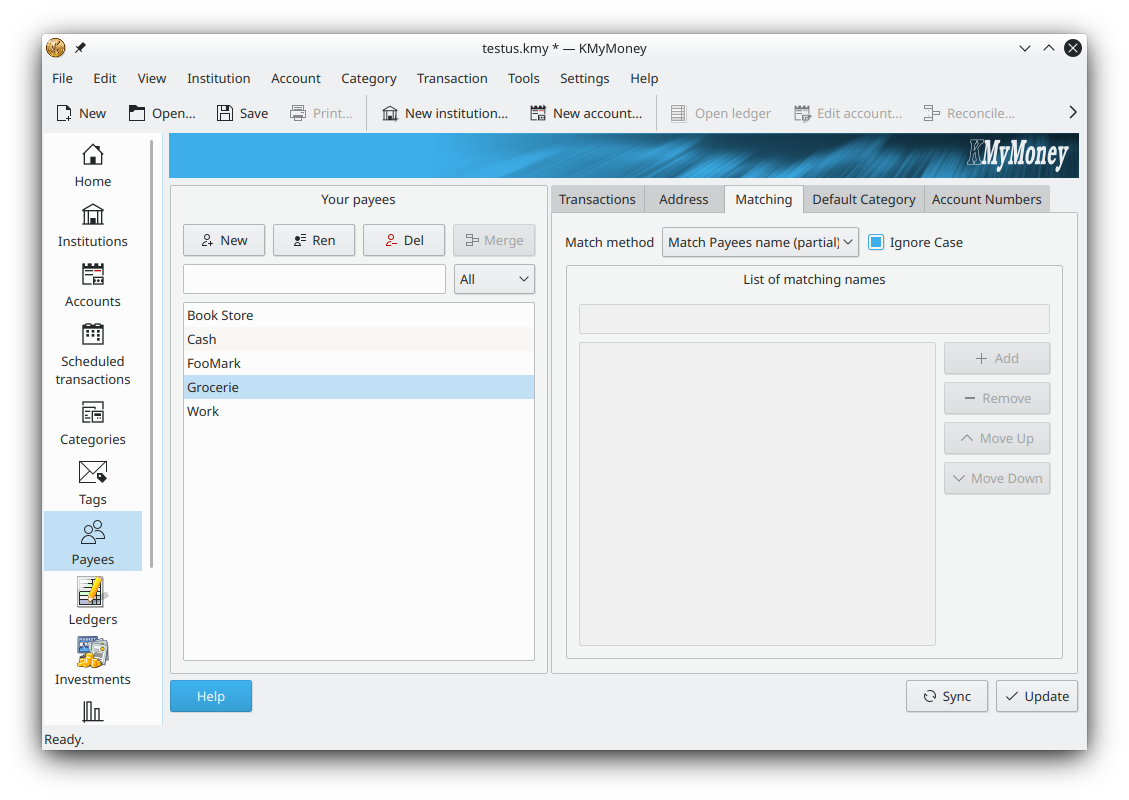Open the Transaction menu
The image size is (1129, 800).
click(x=452, y=78)
